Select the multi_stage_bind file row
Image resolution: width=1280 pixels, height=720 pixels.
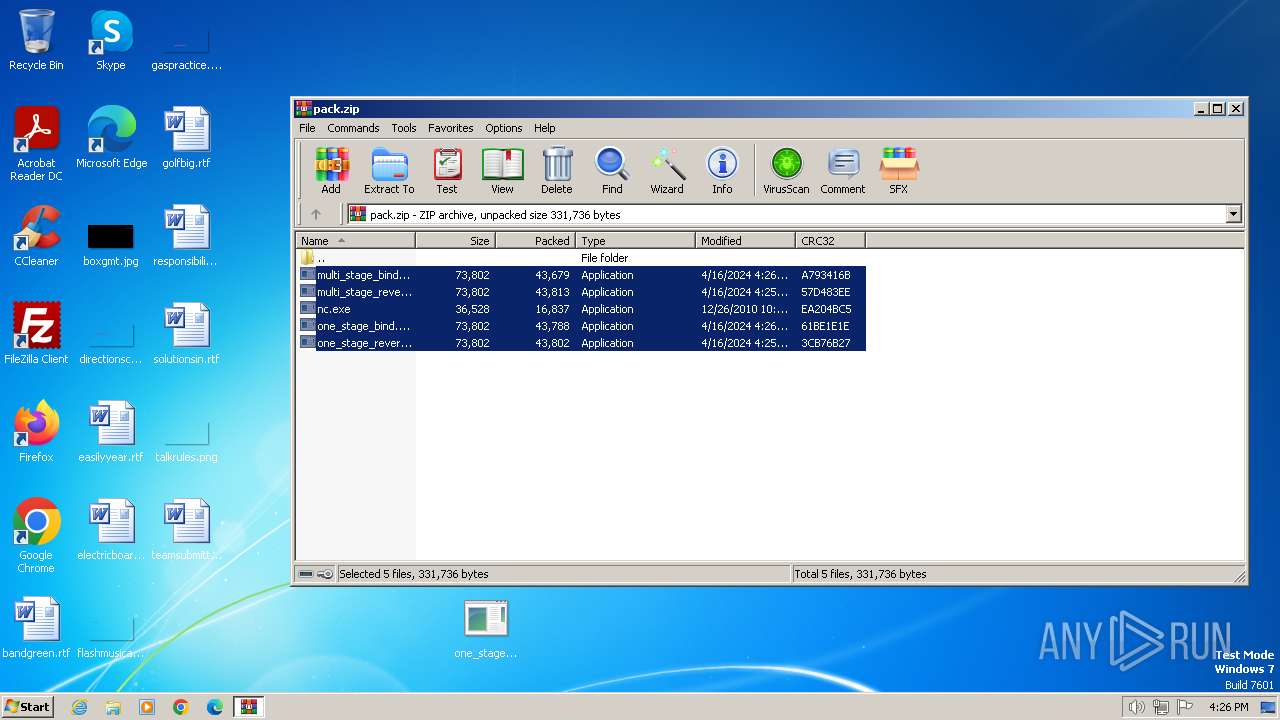(x=580, y=275)
